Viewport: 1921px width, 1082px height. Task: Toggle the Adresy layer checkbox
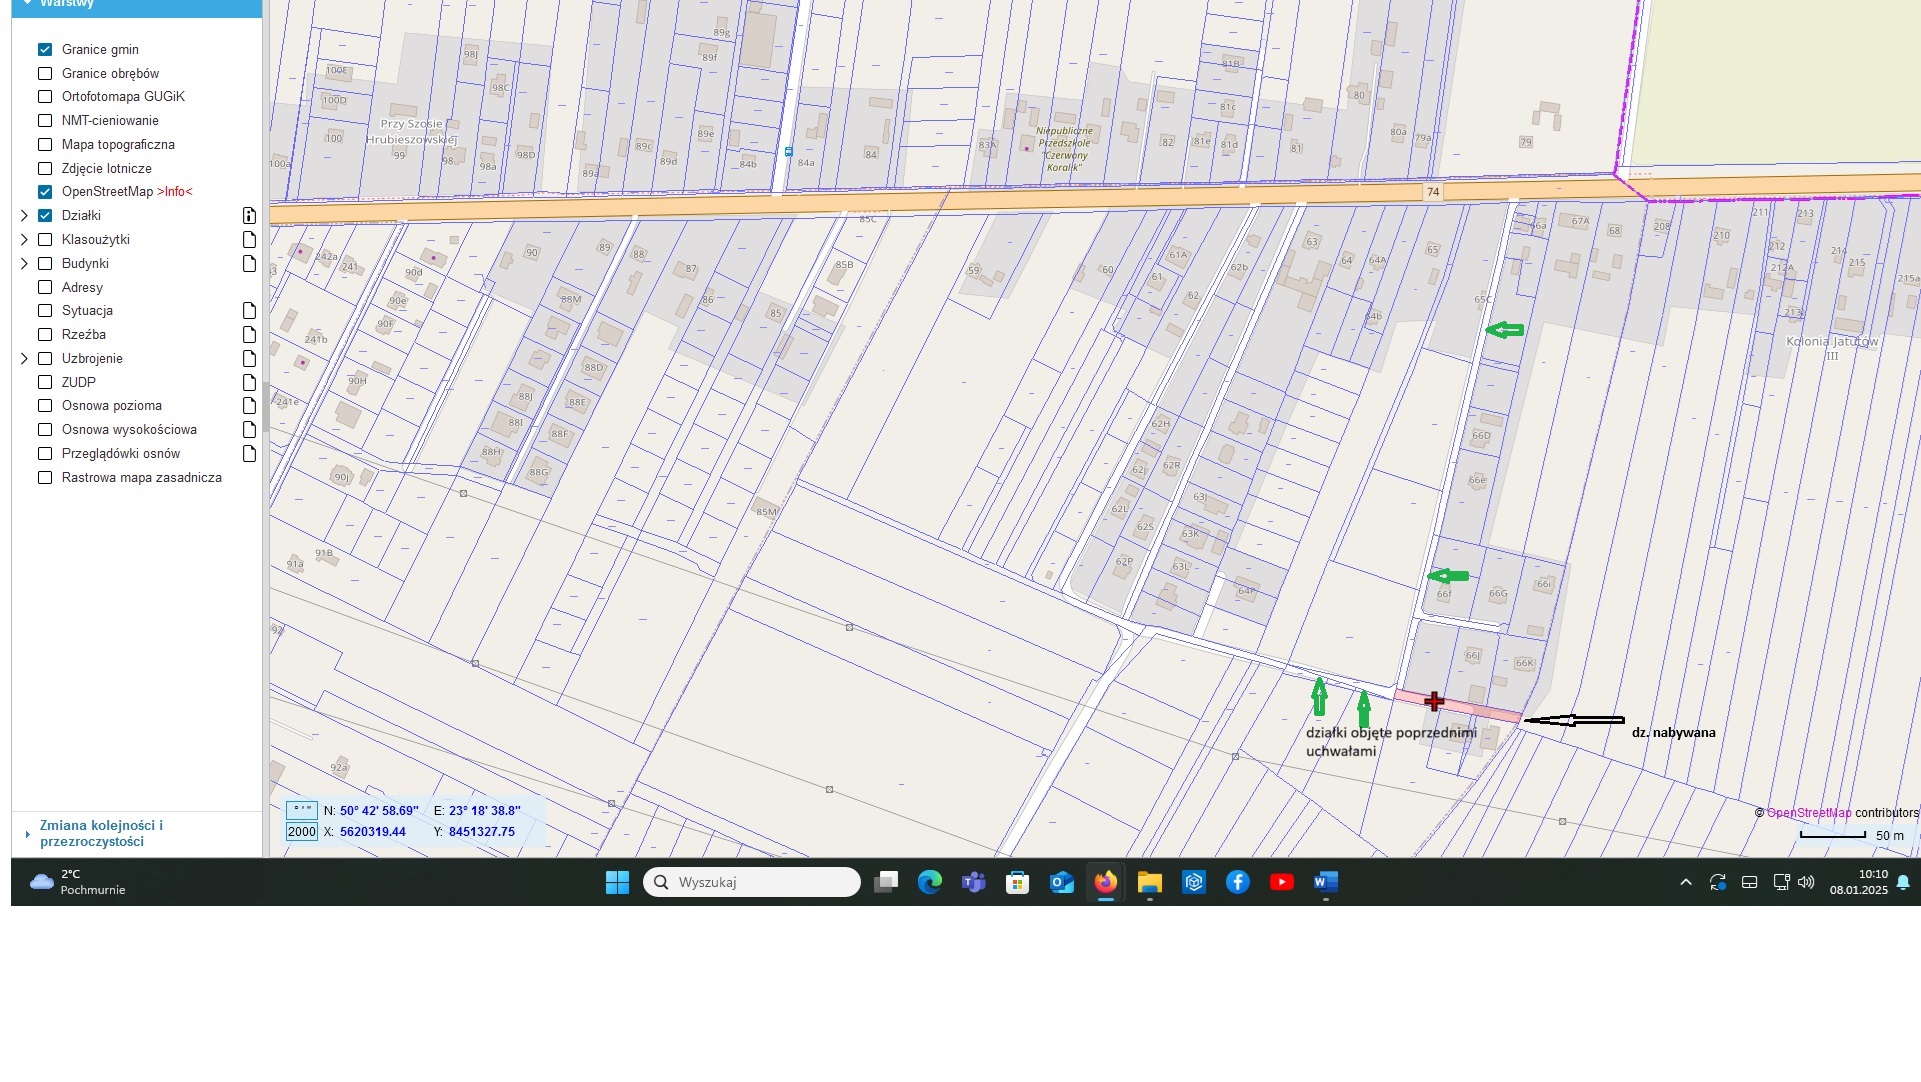45,288
